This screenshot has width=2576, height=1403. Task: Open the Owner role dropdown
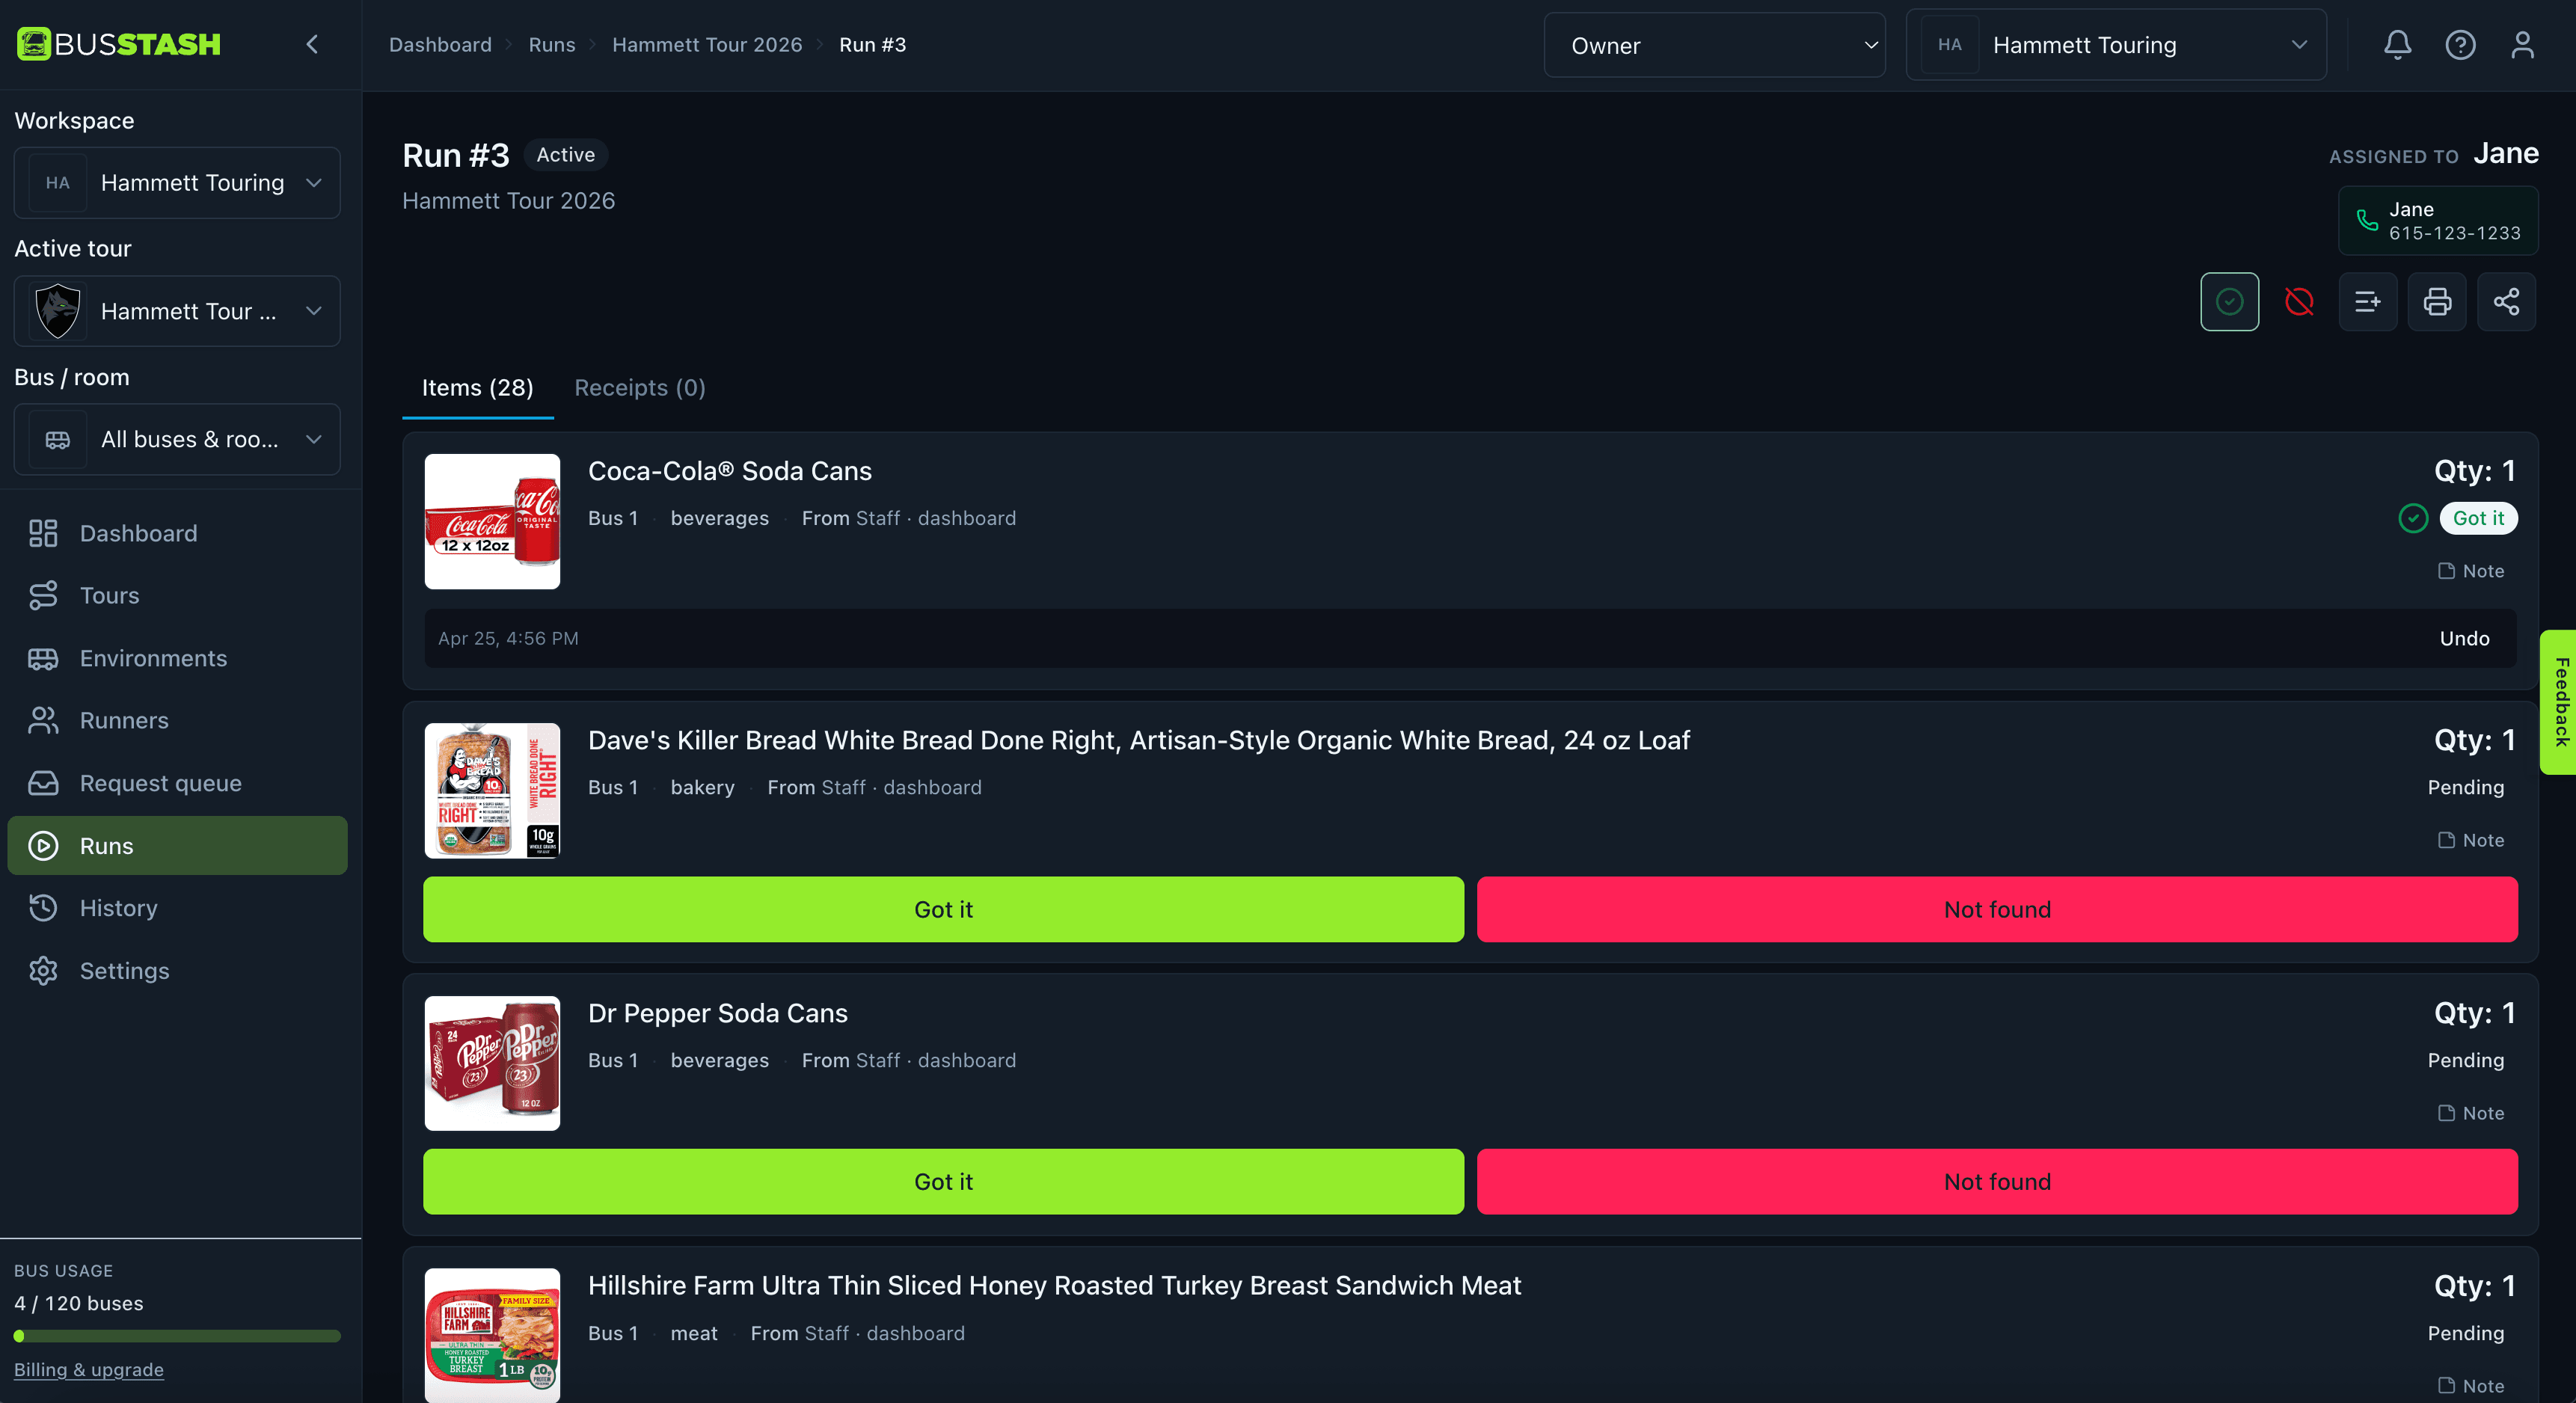pyautogui.click(x=1714, y=45)
